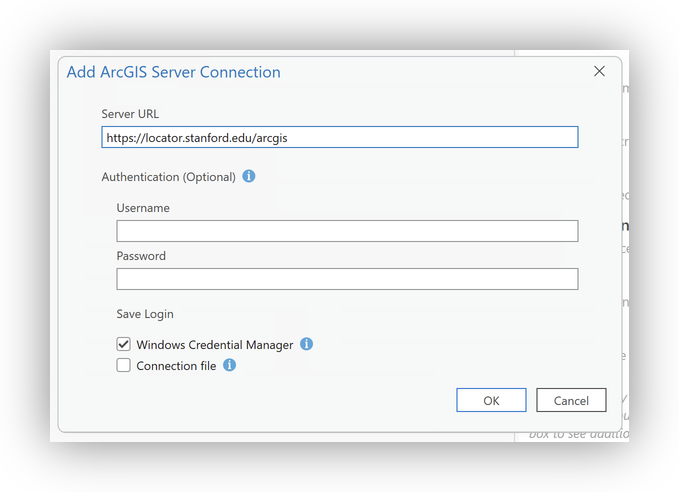Image resolution: width=679 pixels, height=492 pixels.
Task: Close the Add ArcGIS Server Connection dialog
Action: (599, 71)
